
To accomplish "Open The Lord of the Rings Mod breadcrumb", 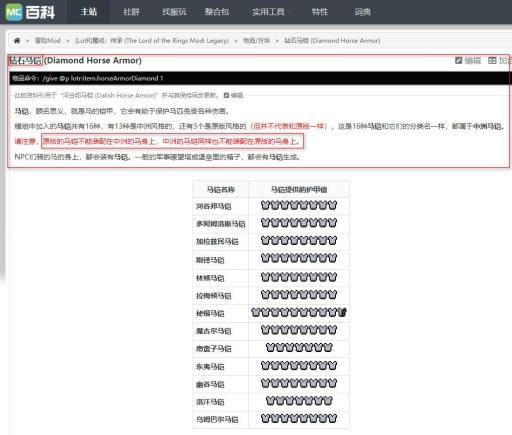I will pos(152,41).
